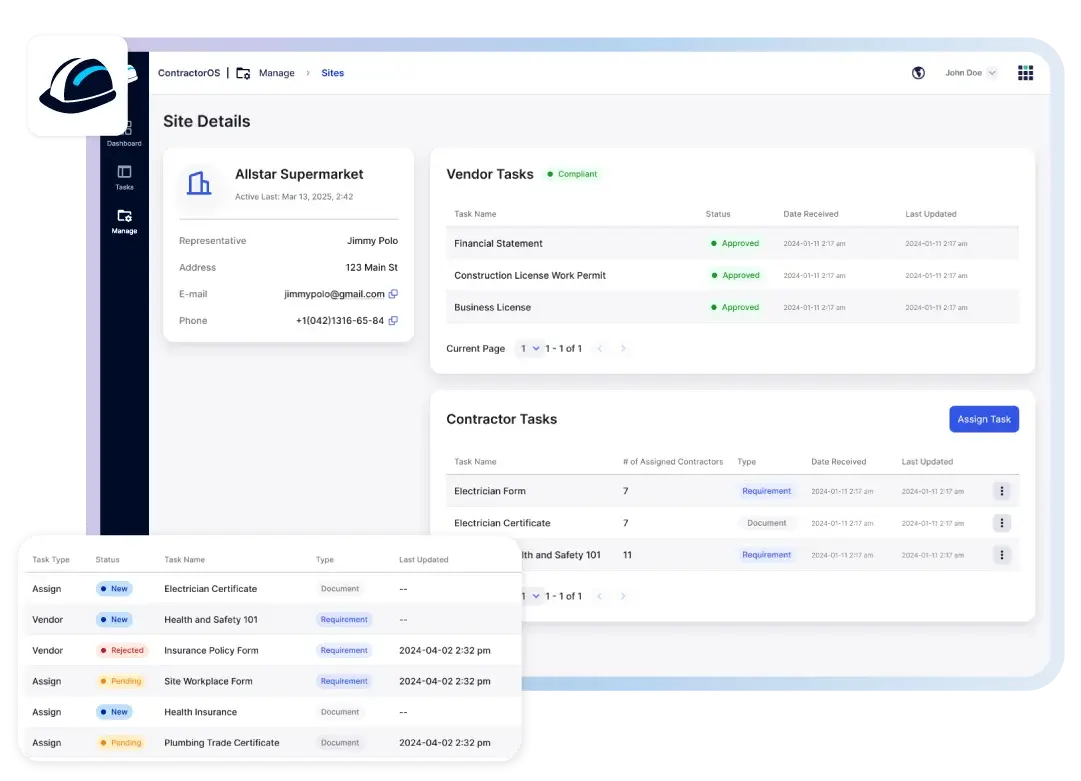Click the Dashboard sidebar item
Screen dimensions: 1081x781
[124, 134]
